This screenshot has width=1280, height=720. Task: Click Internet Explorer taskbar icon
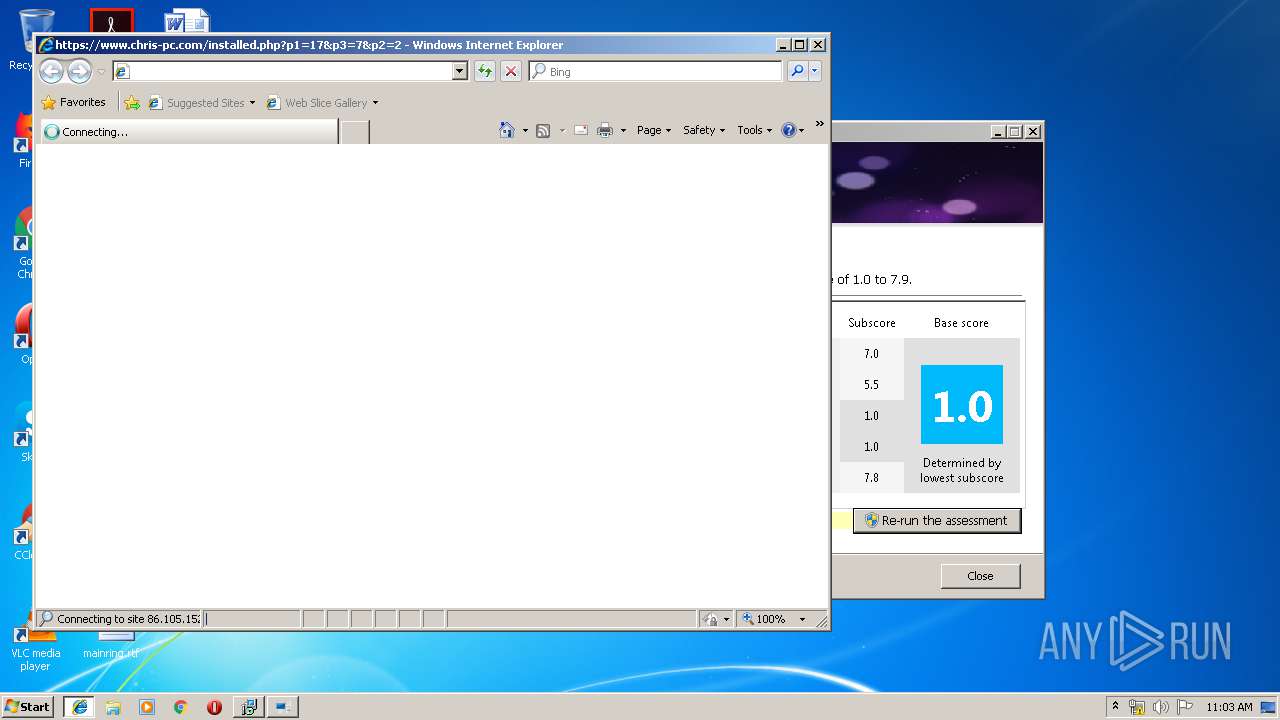(x=80, y=706)
